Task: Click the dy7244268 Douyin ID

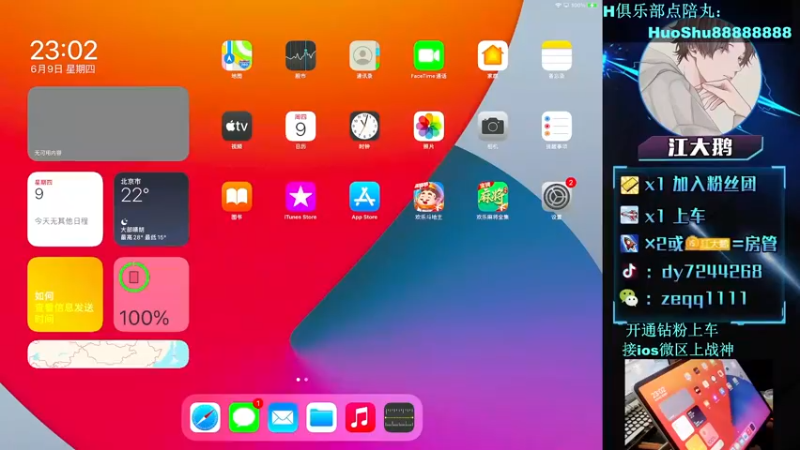Action: click(x=712, y=271)
